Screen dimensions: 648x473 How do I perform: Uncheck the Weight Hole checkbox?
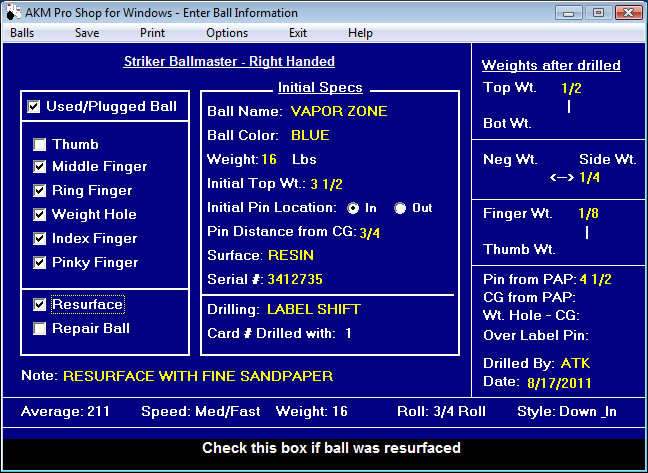coord(40,215)
